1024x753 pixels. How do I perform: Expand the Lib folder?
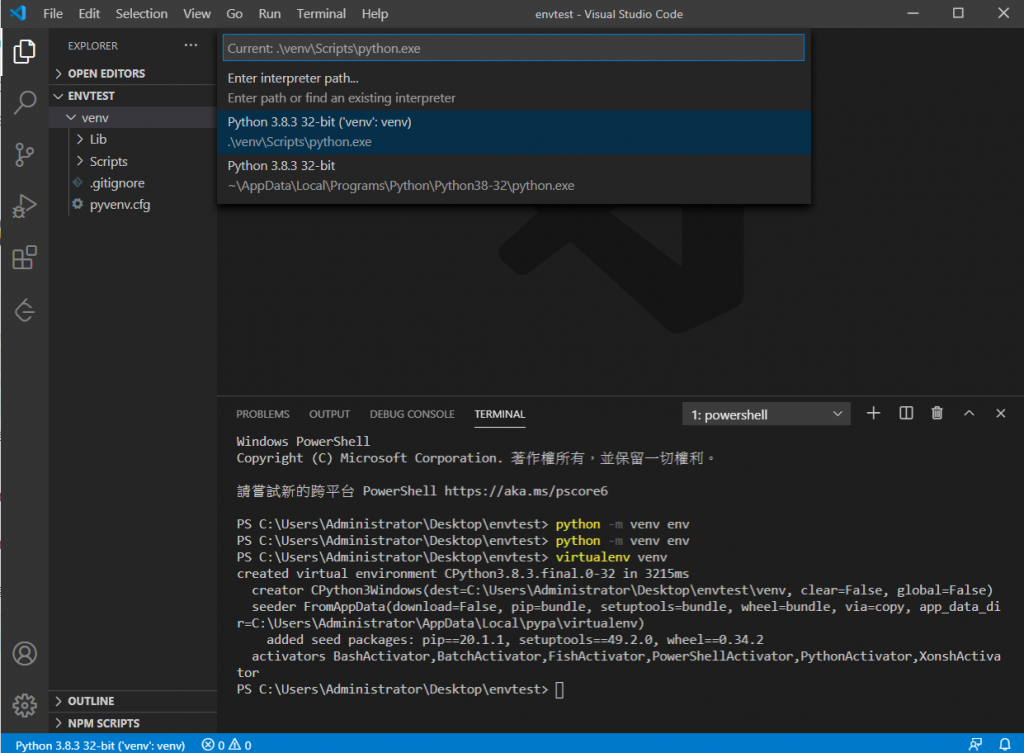coord(133,139)
